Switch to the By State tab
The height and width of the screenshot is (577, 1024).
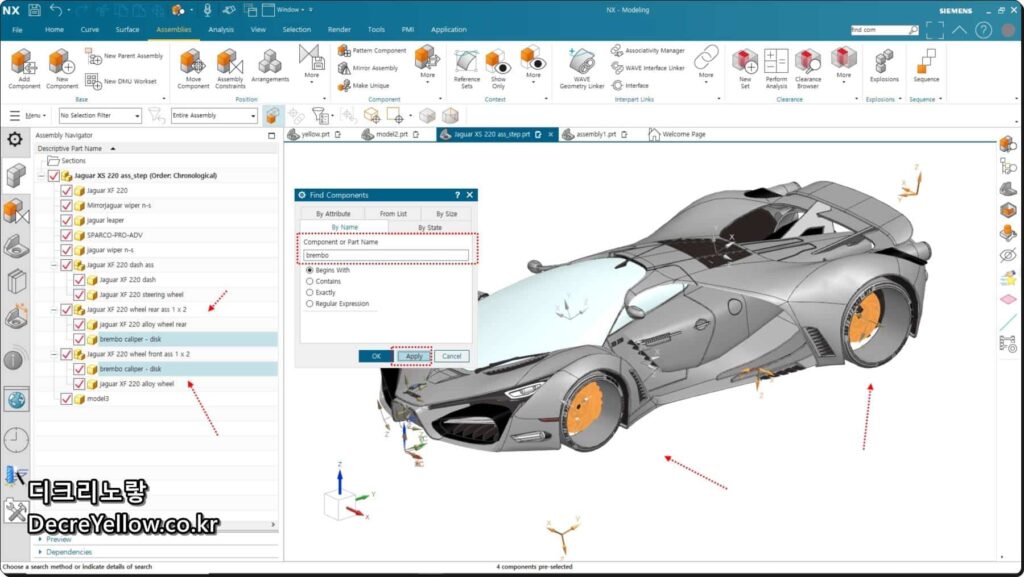430,227
